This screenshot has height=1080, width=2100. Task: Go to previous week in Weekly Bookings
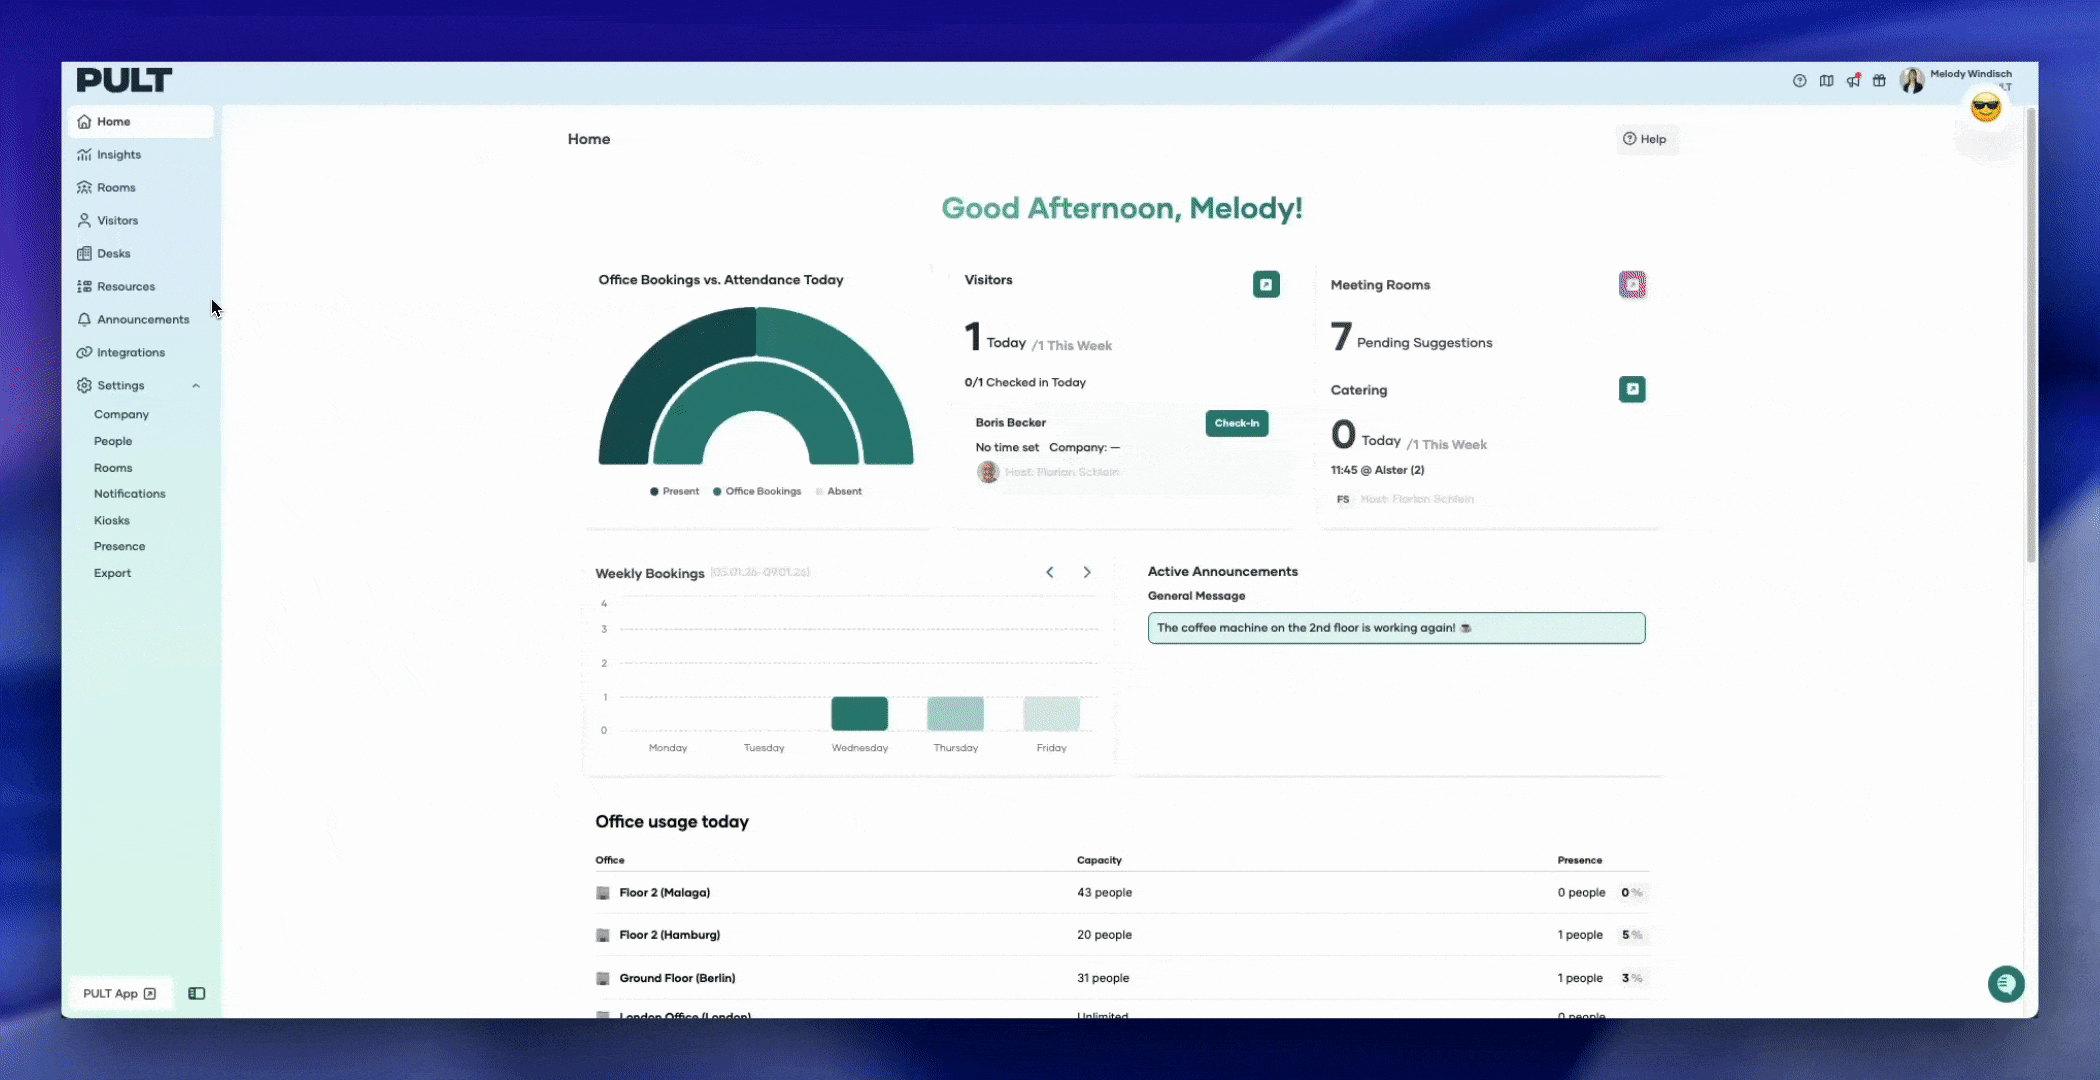(1050, 572)
